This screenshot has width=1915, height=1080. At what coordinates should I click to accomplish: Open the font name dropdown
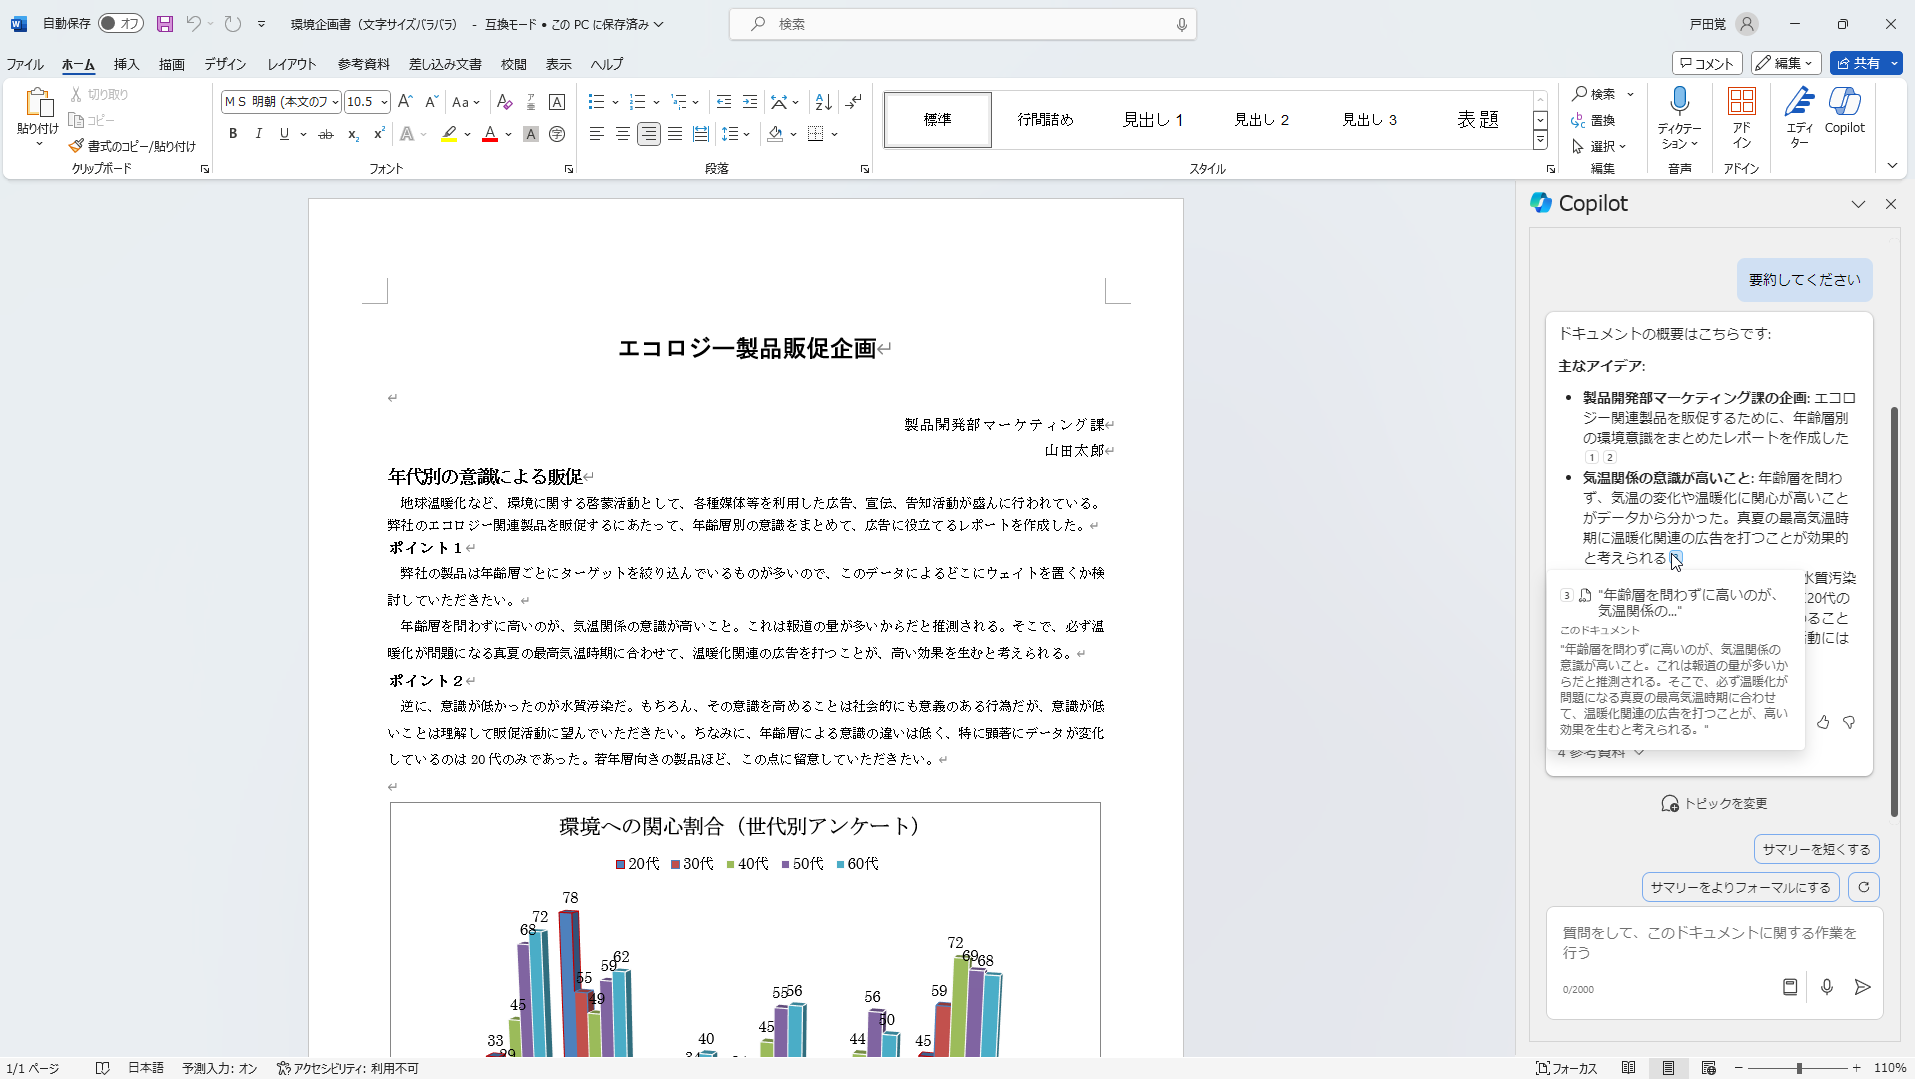(x=335, y=102)
